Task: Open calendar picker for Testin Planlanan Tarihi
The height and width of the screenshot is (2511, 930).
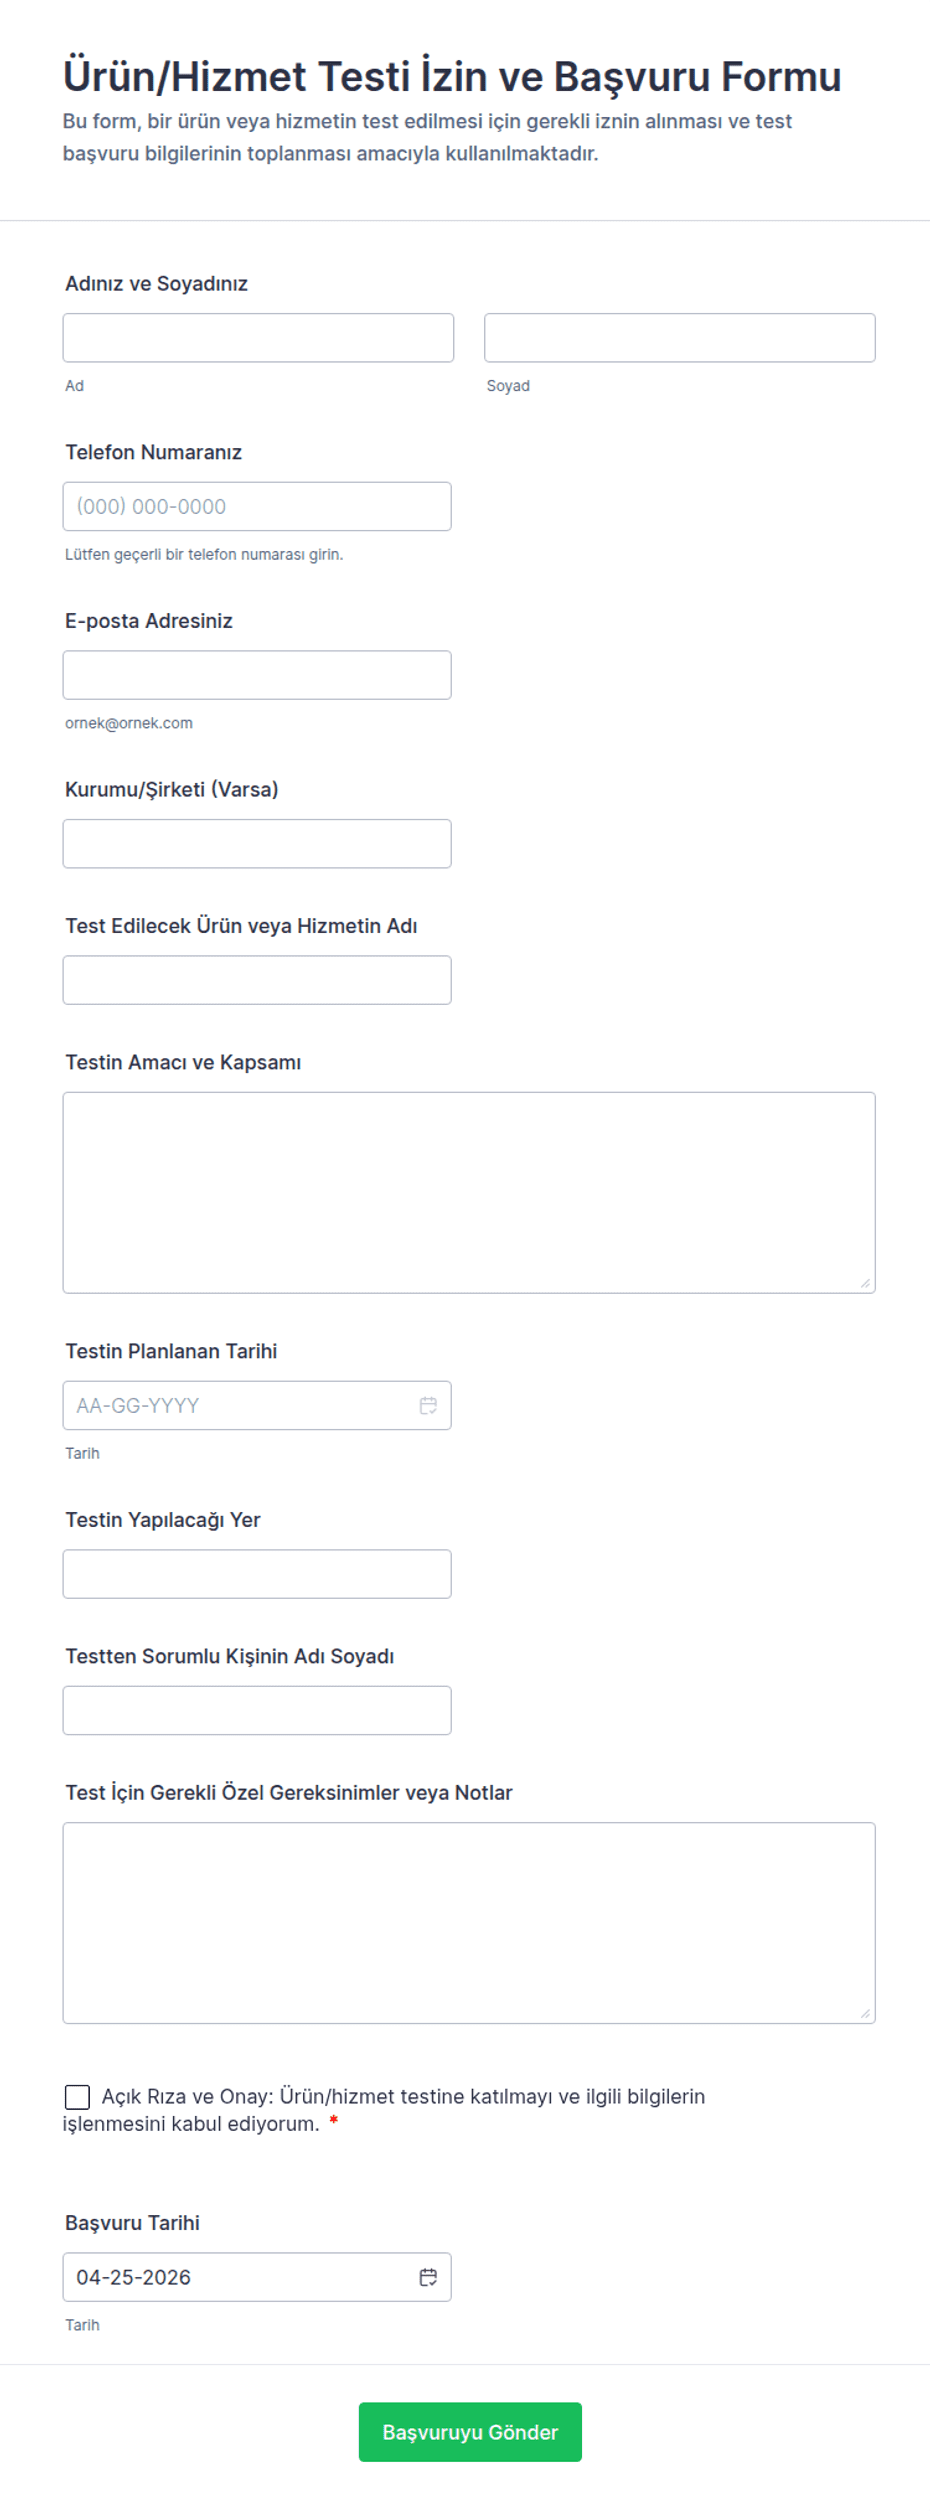Action: click(428, 1405)
